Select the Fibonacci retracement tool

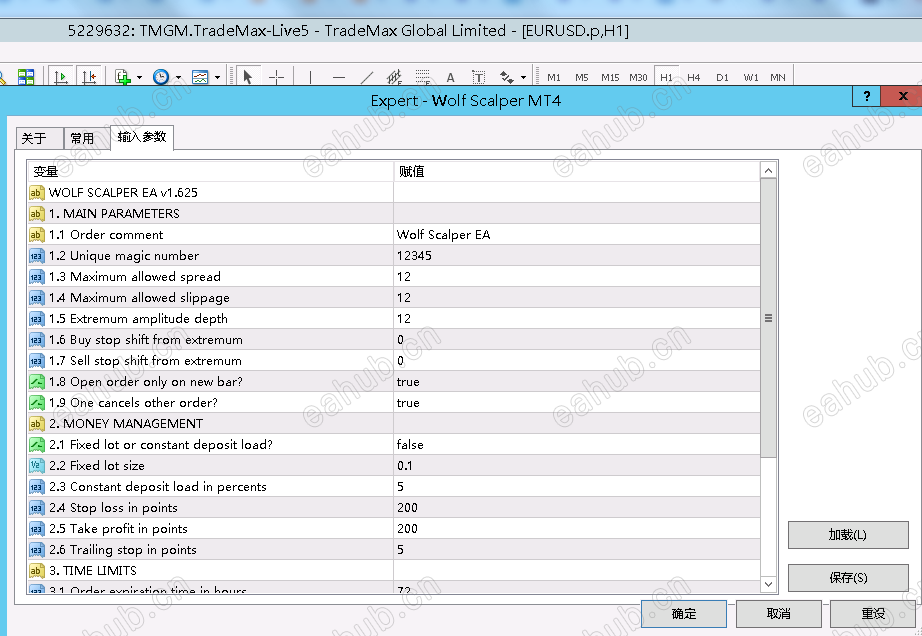coord(423,77)
